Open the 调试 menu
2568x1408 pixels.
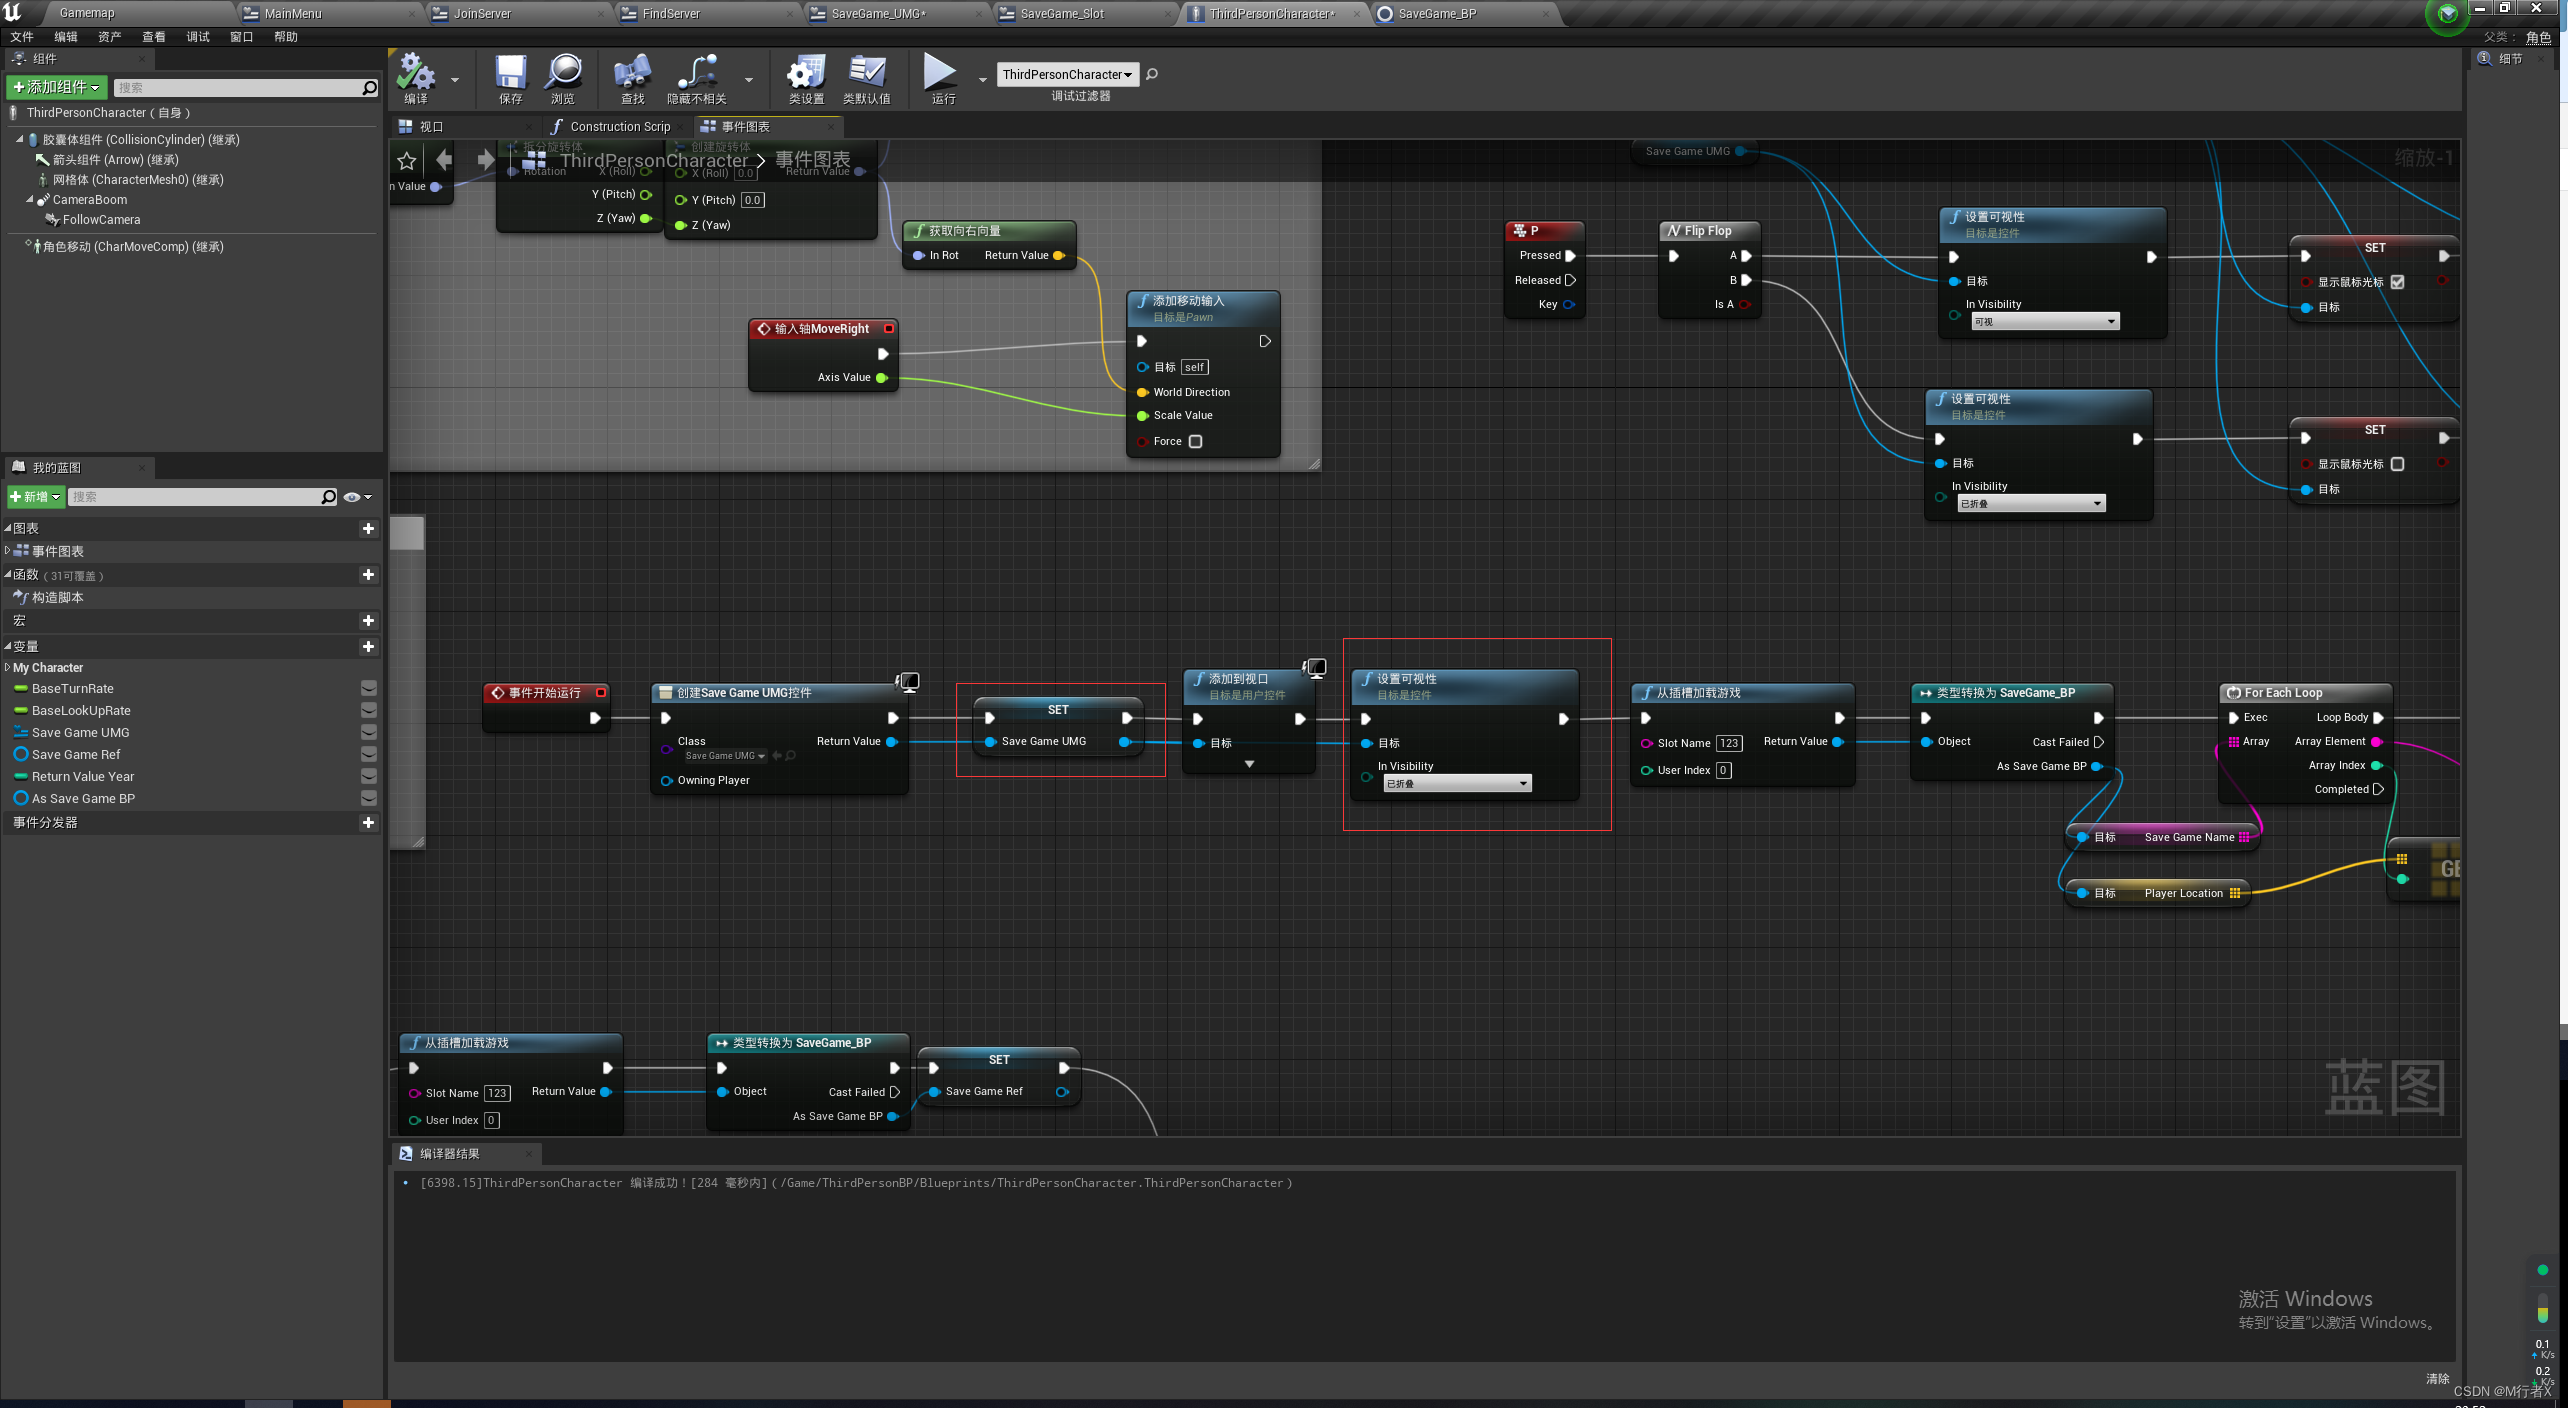point(197,37)
